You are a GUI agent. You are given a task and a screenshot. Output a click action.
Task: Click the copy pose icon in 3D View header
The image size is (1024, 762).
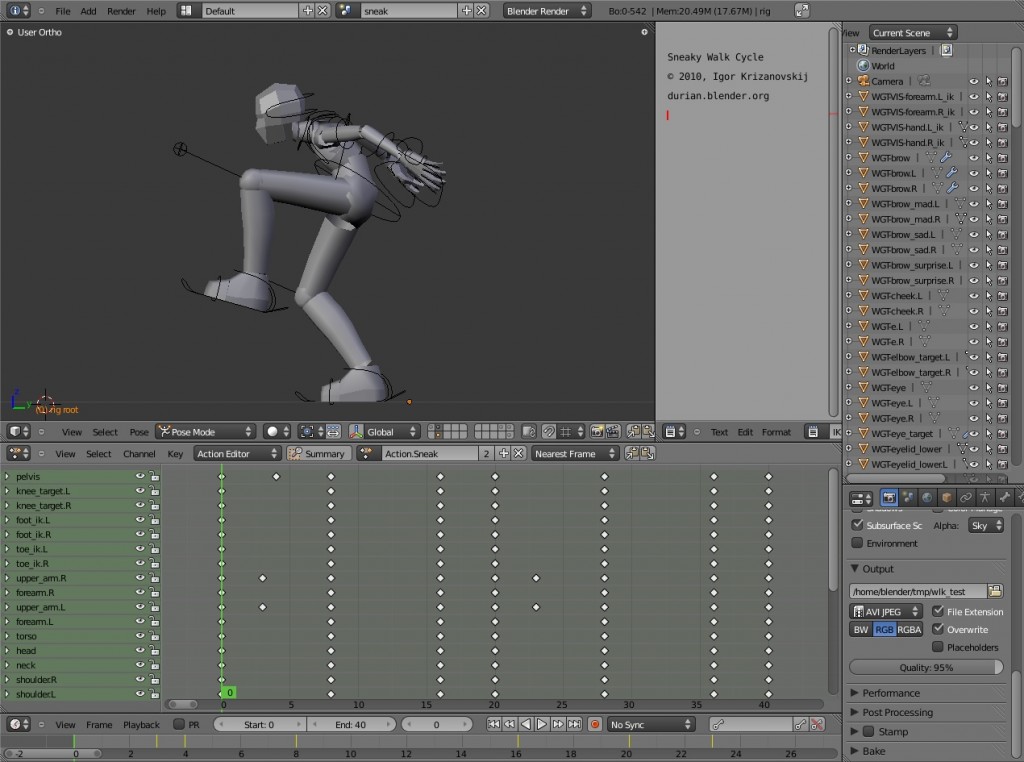point(631,432)
